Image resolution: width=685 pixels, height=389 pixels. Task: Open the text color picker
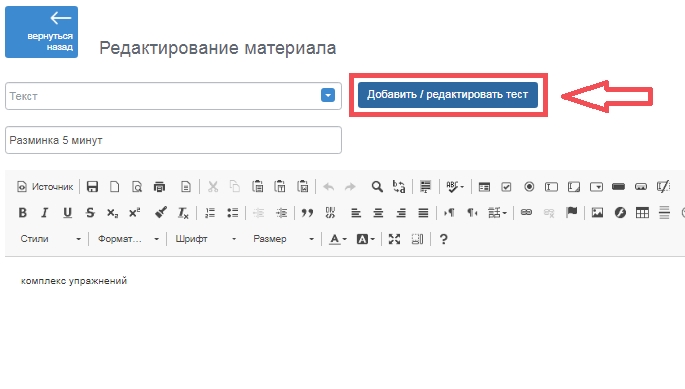338,239
